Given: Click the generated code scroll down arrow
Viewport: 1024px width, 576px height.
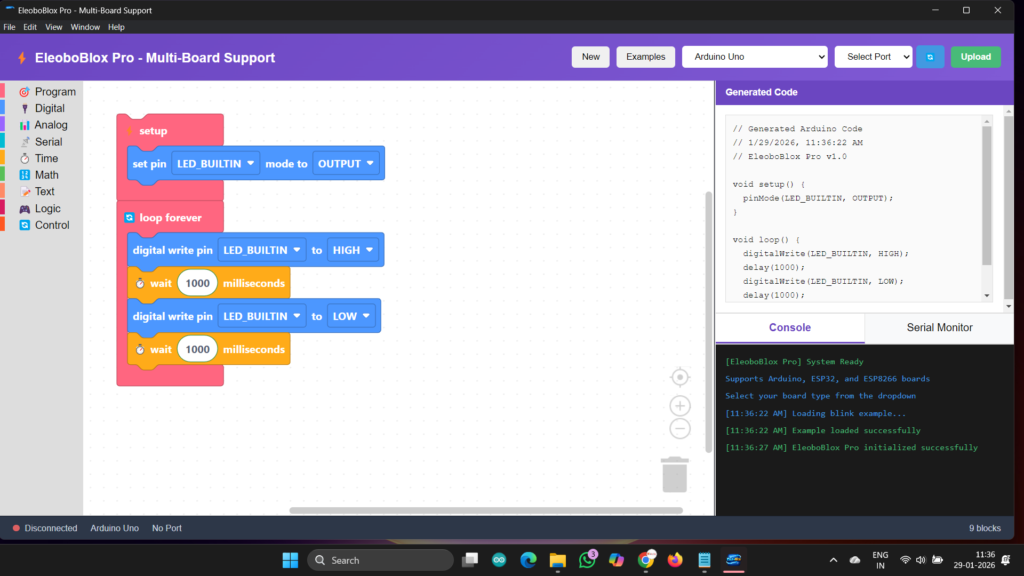Looking at the screenshot, I should [x=987, y=296].
